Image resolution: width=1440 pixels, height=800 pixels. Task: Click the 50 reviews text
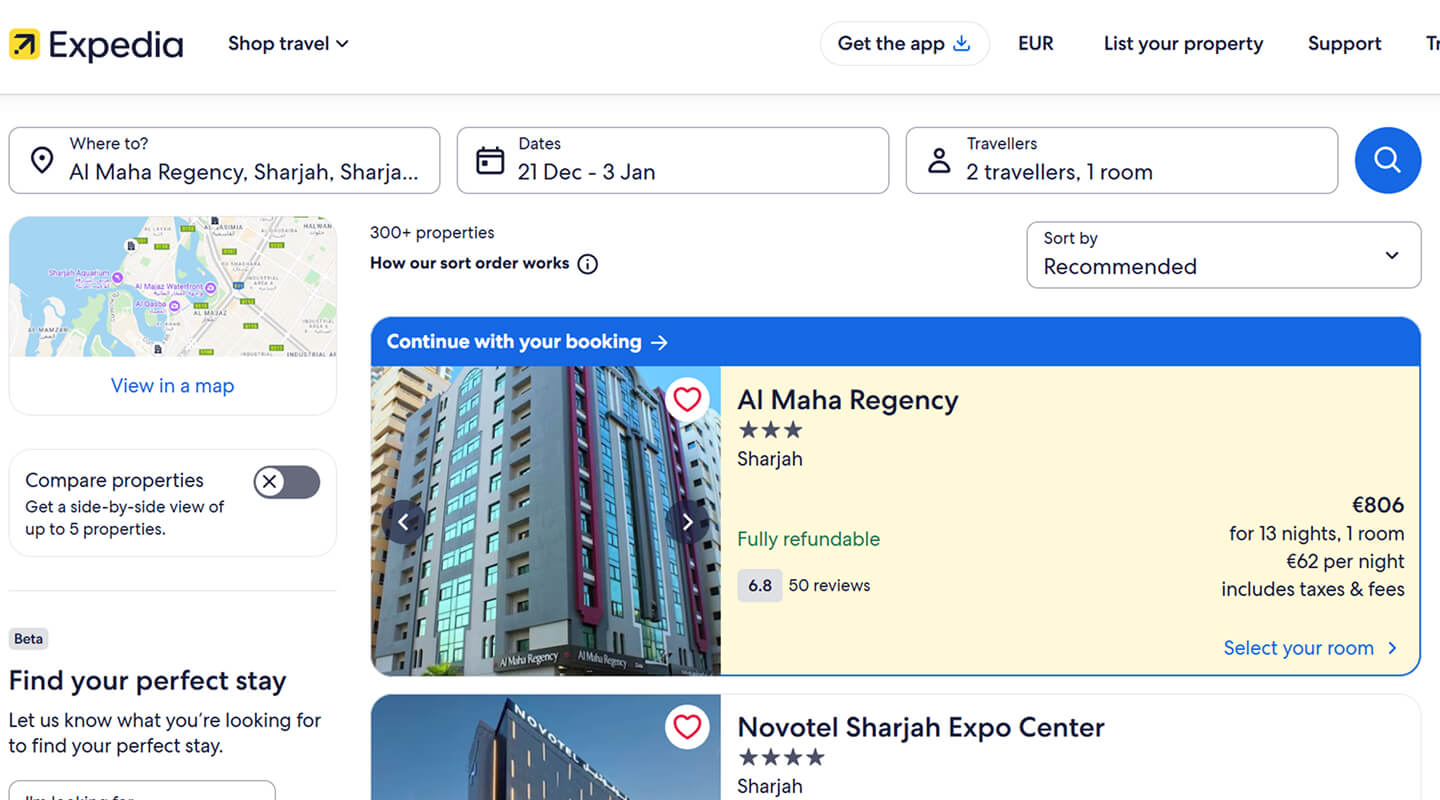pyautogui.click(x=829, y=586)
